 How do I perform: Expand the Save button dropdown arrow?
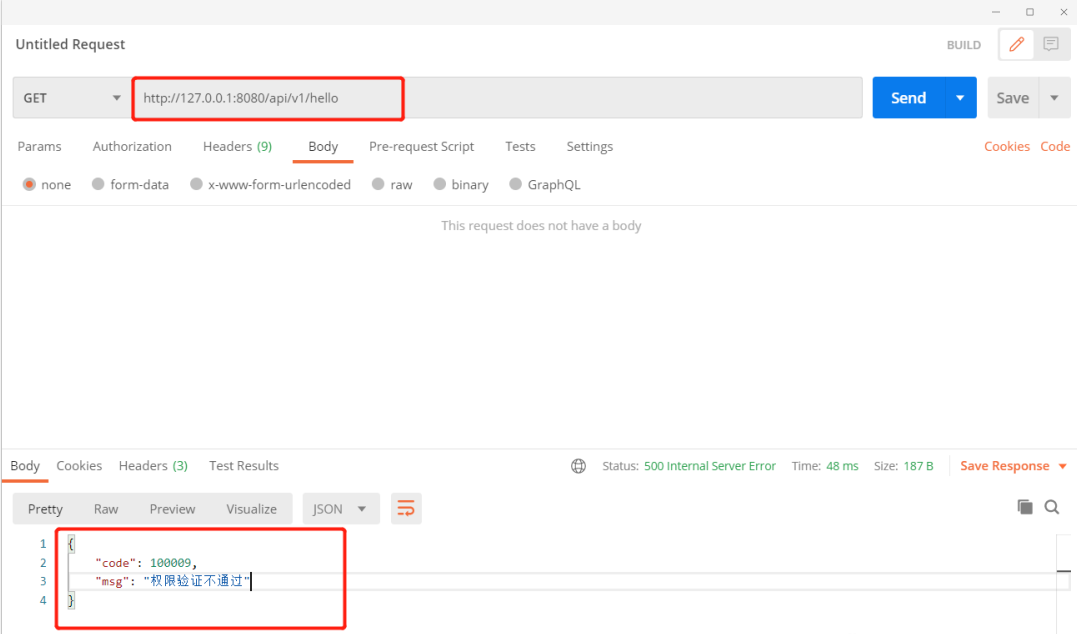(x=1054, y=98)
